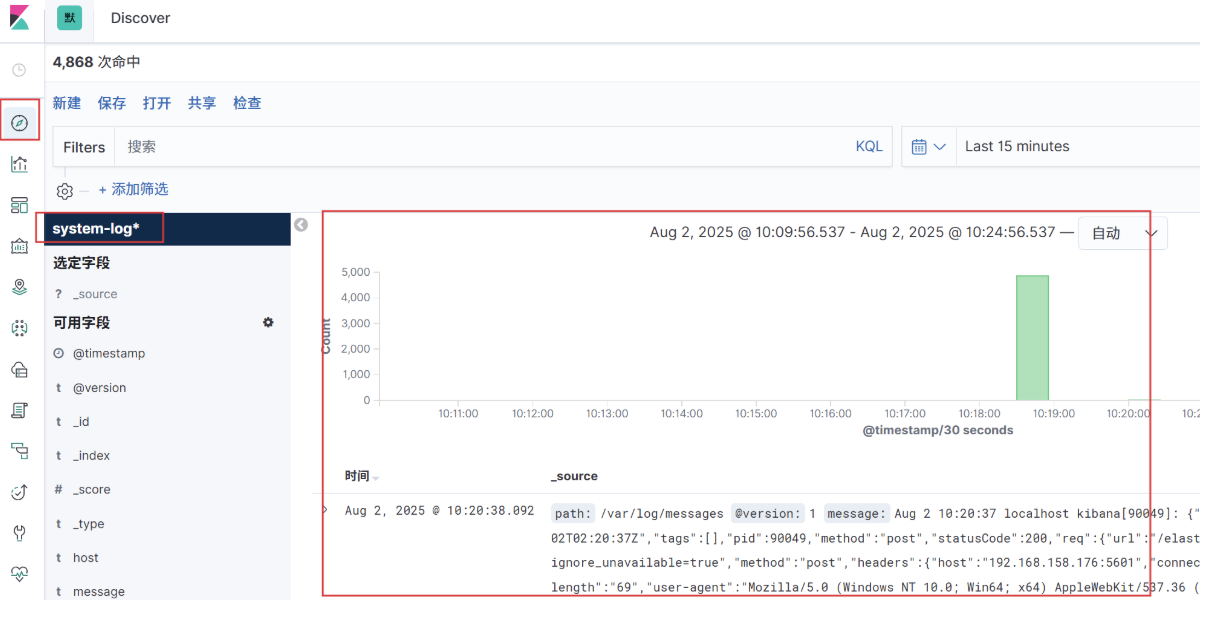Open Discover compass icon in sidebar
The width and height of the screenshot is (1218, 636).
point(20,122)
